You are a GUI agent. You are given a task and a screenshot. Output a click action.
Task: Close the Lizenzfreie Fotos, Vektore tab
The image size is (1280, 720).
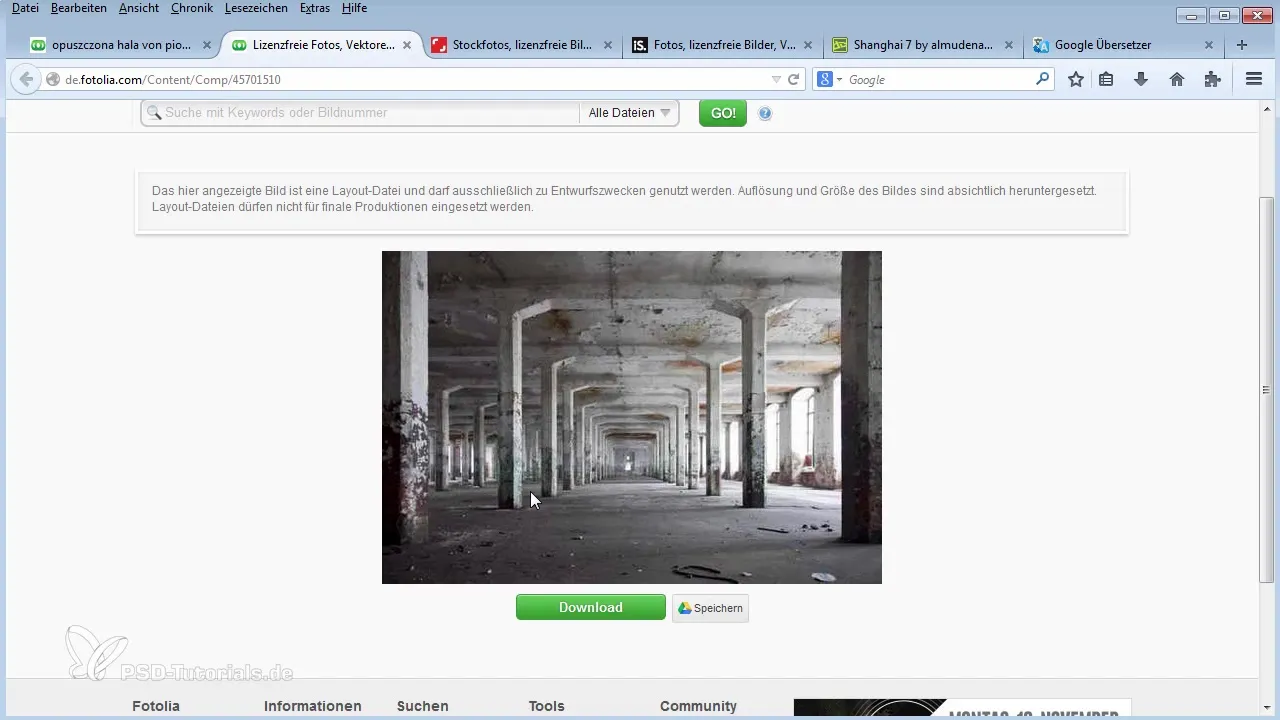(x=407, y=45)
